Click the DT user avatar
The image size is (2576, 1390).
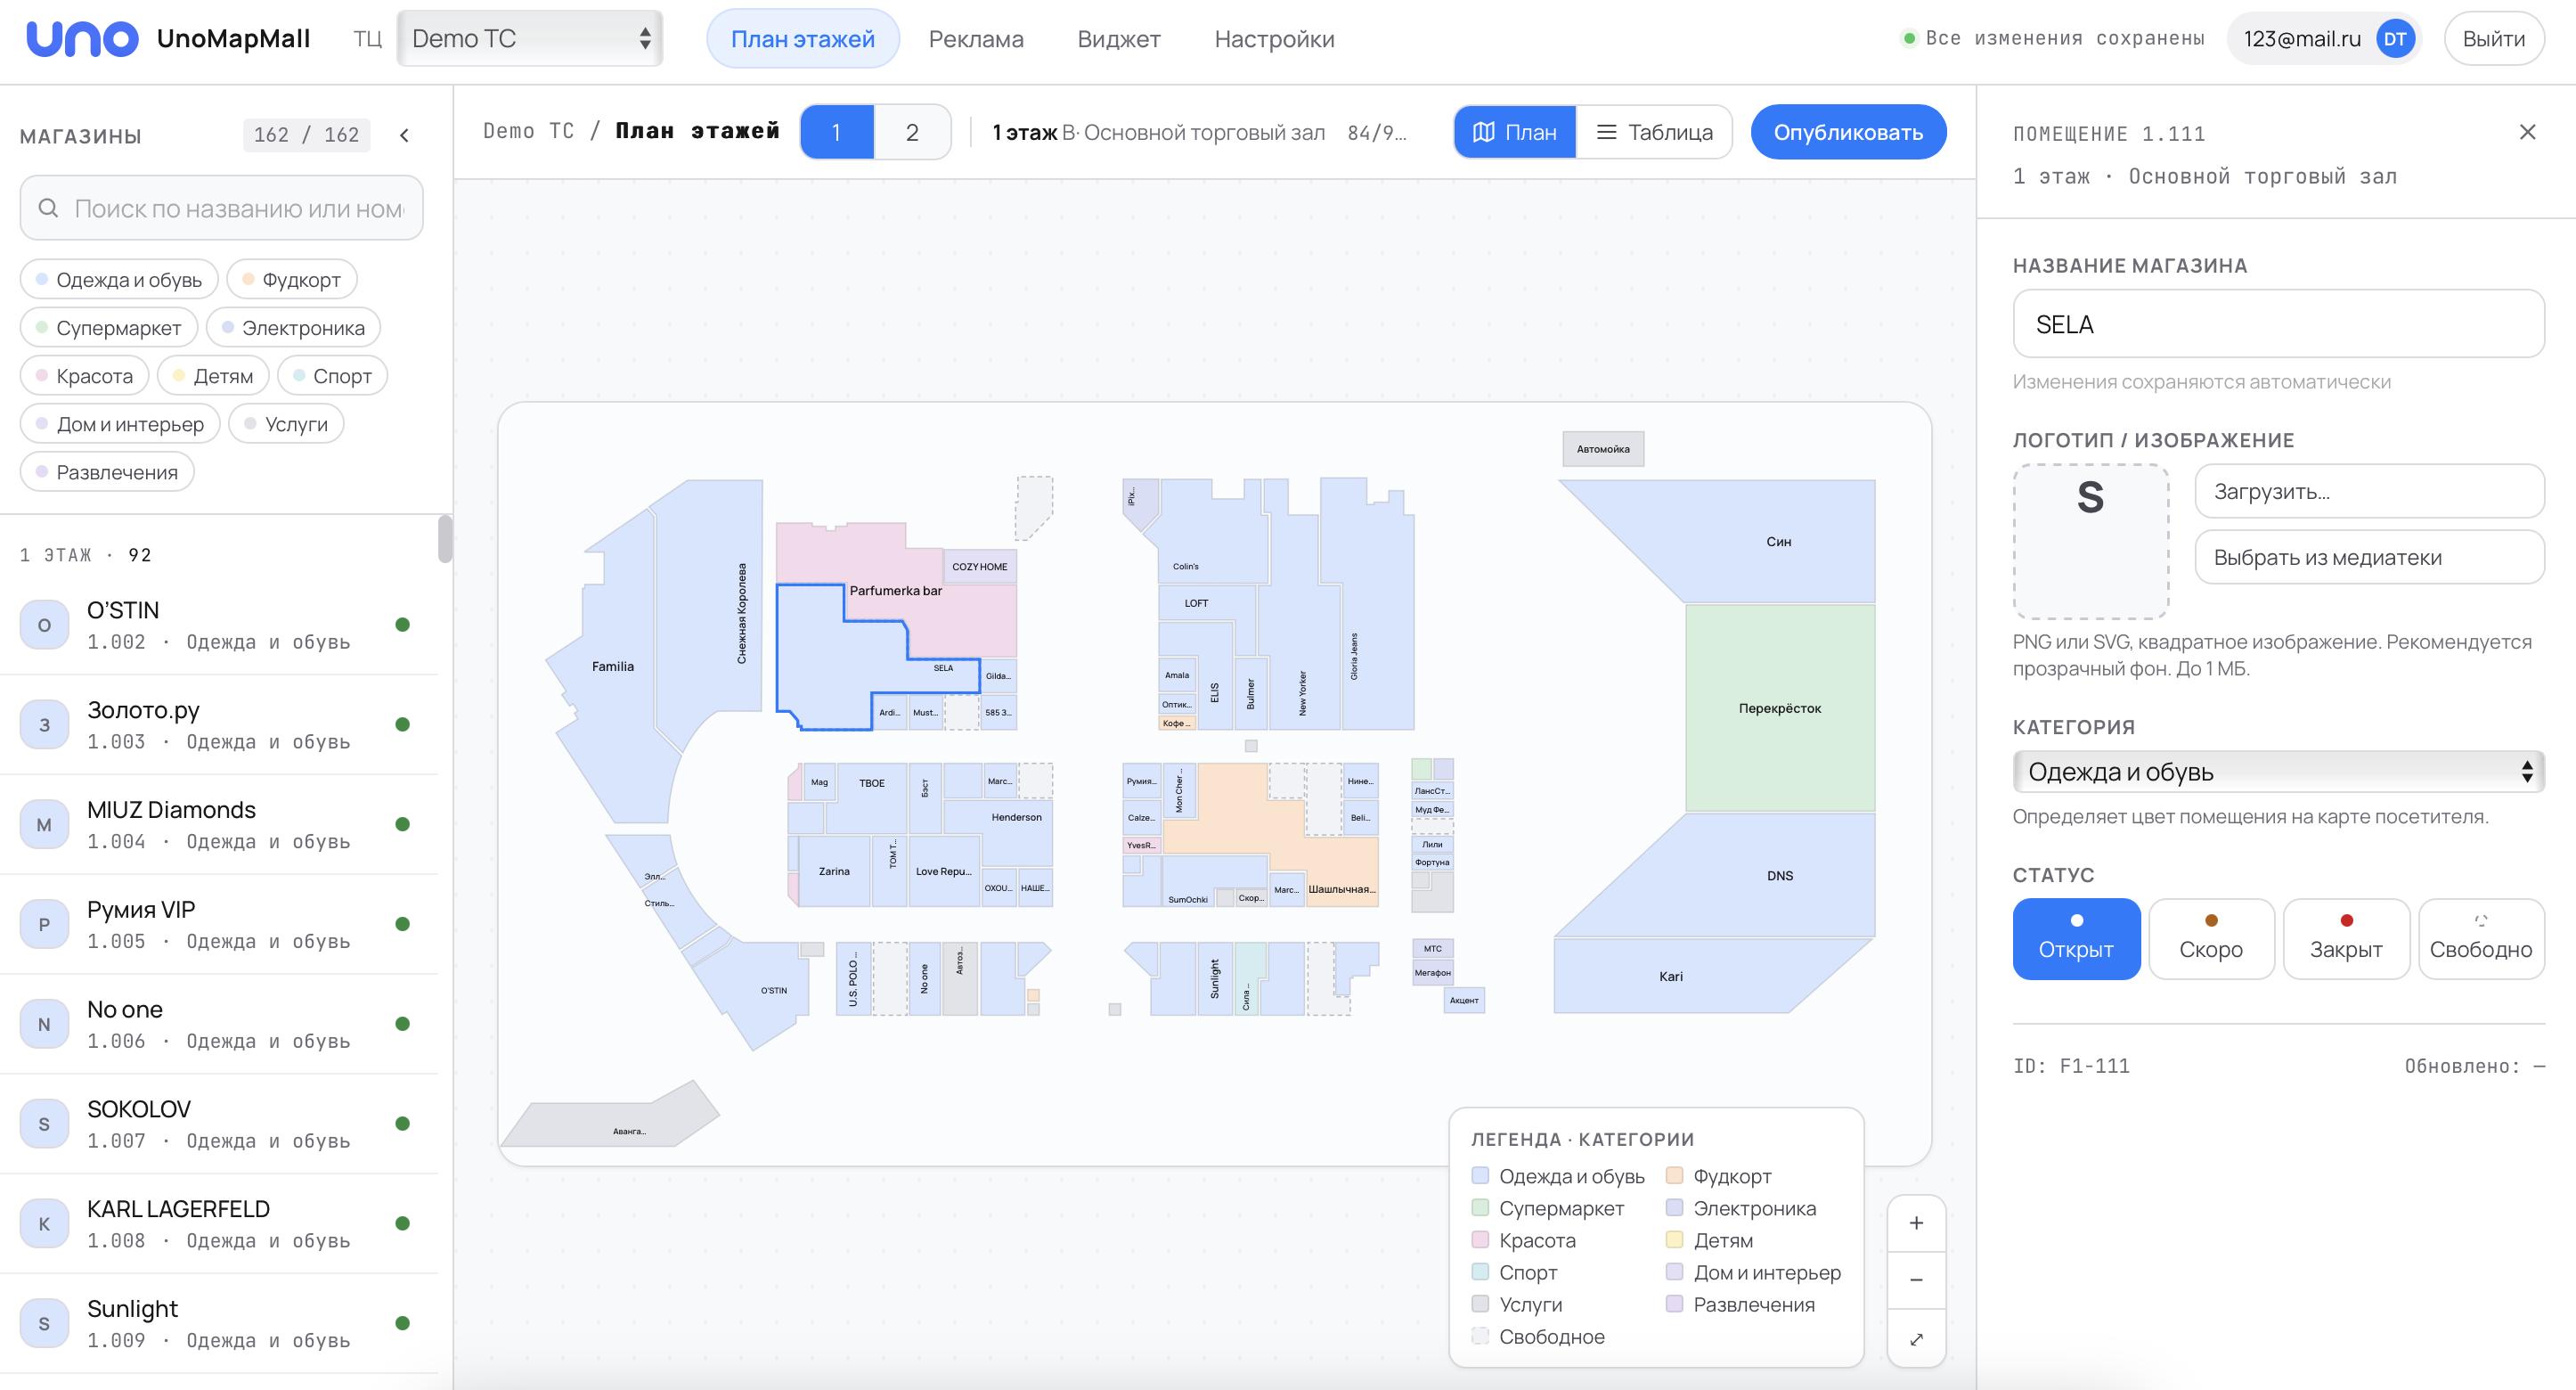2394,39
